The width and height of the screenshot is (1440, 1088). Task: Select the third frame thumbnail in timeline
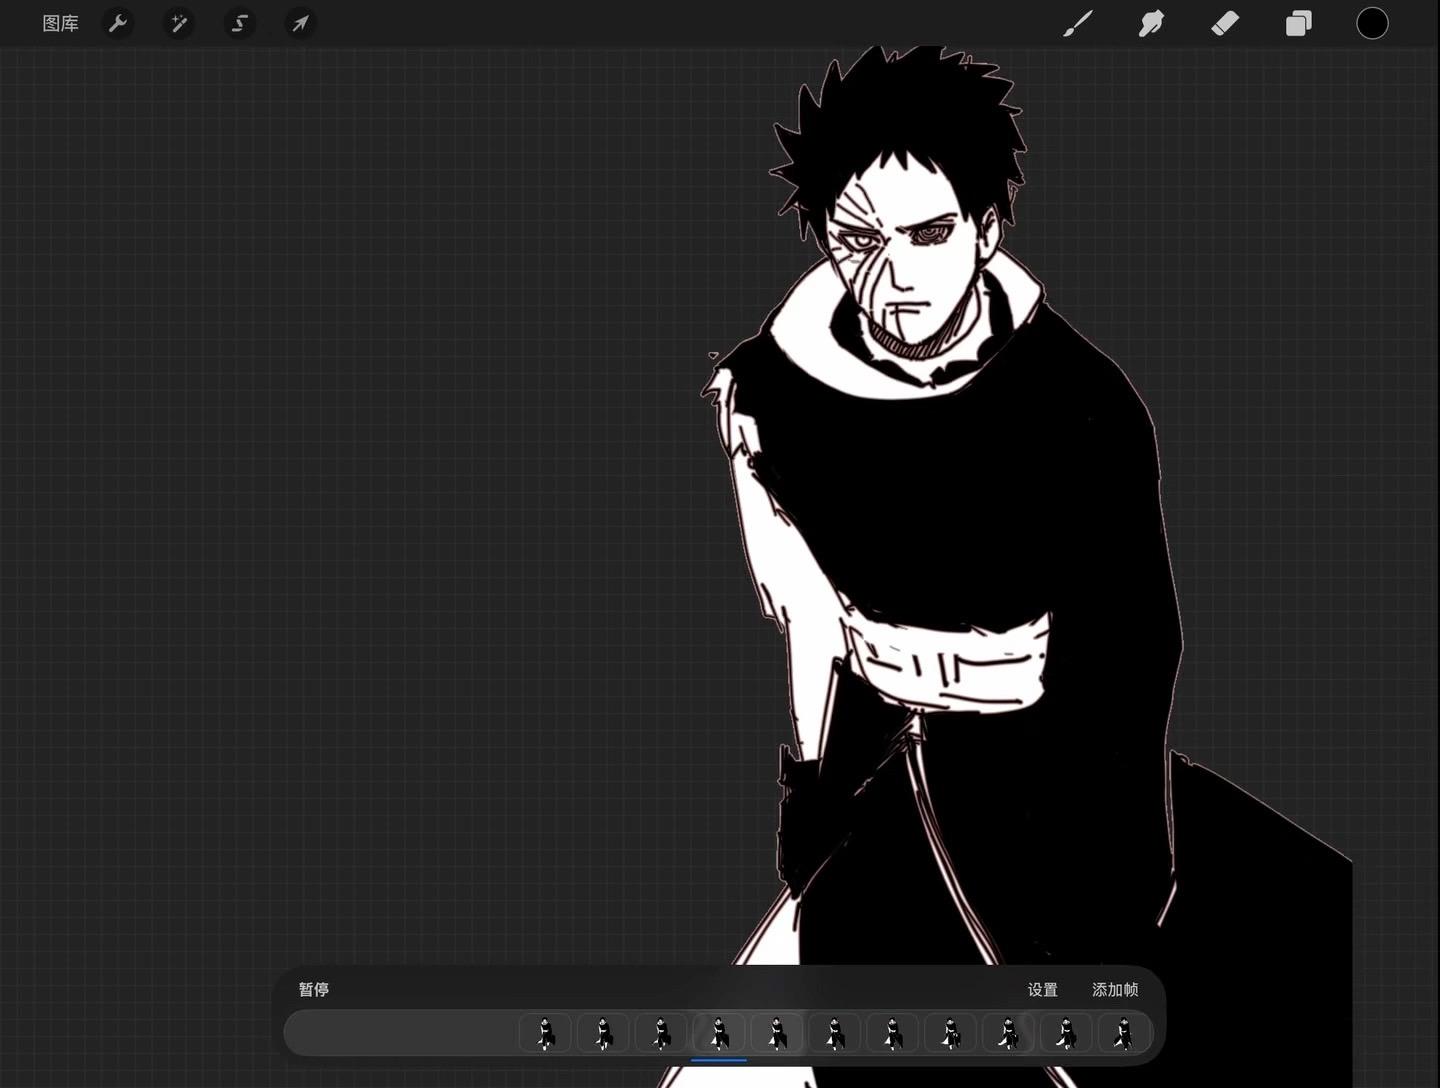[661, 1033]
